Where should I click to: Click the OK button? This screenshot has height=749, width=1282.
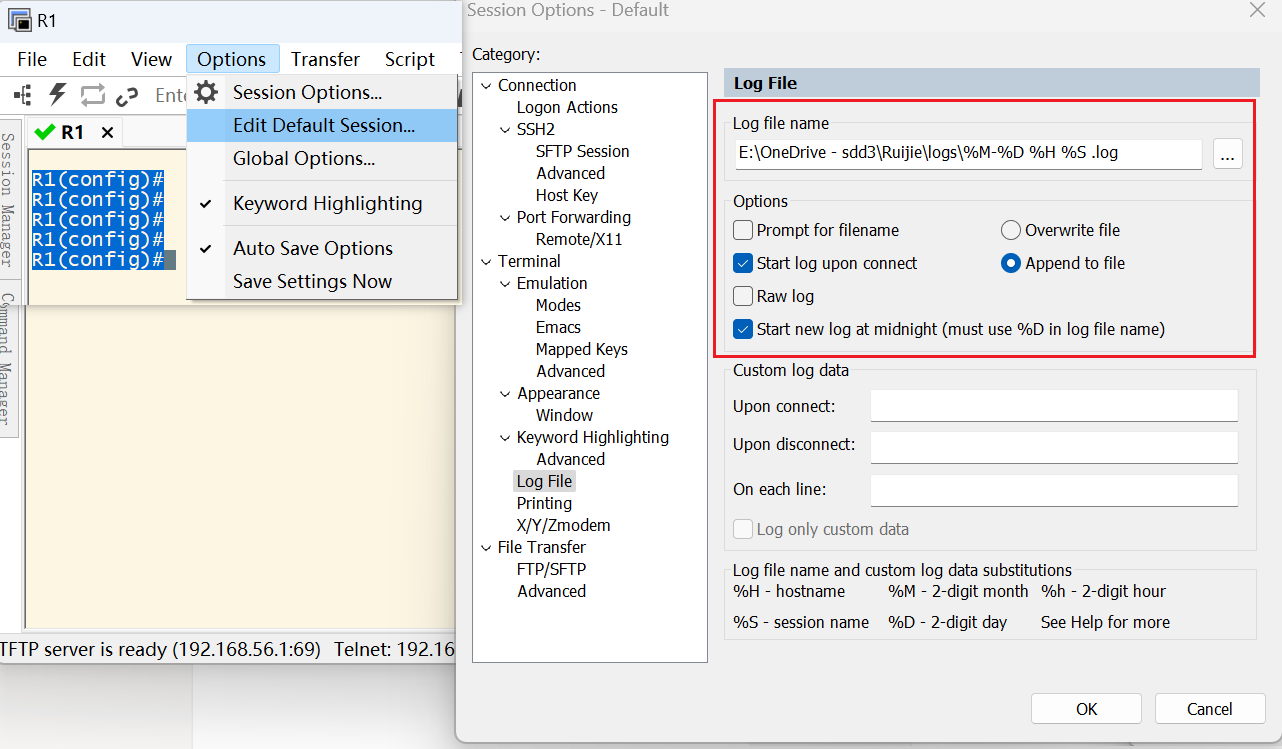[x=1087, y=709]
